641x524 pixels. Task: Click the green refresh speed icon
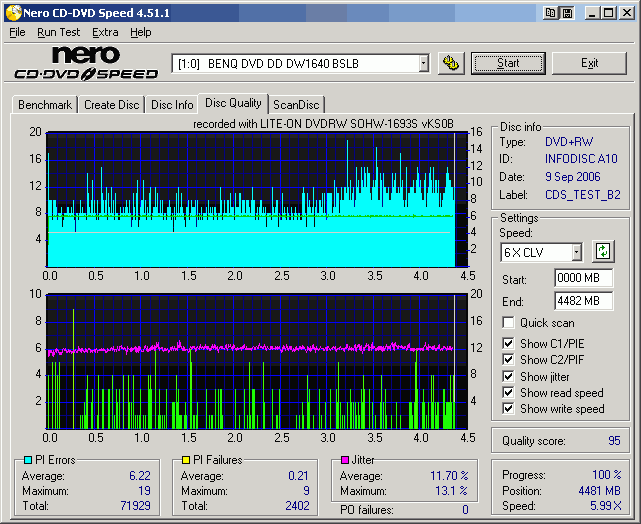pos(603,251)
